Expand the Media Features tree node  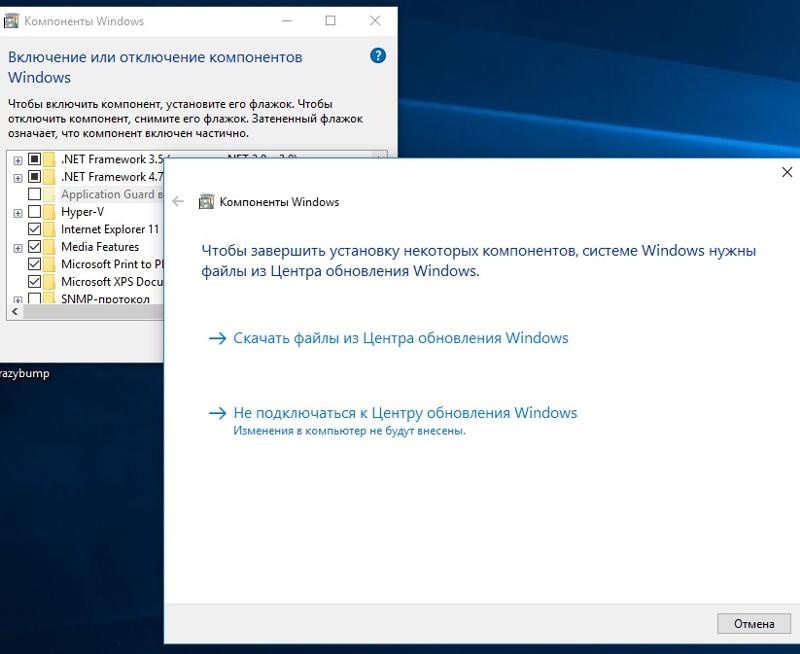[18, 248]
